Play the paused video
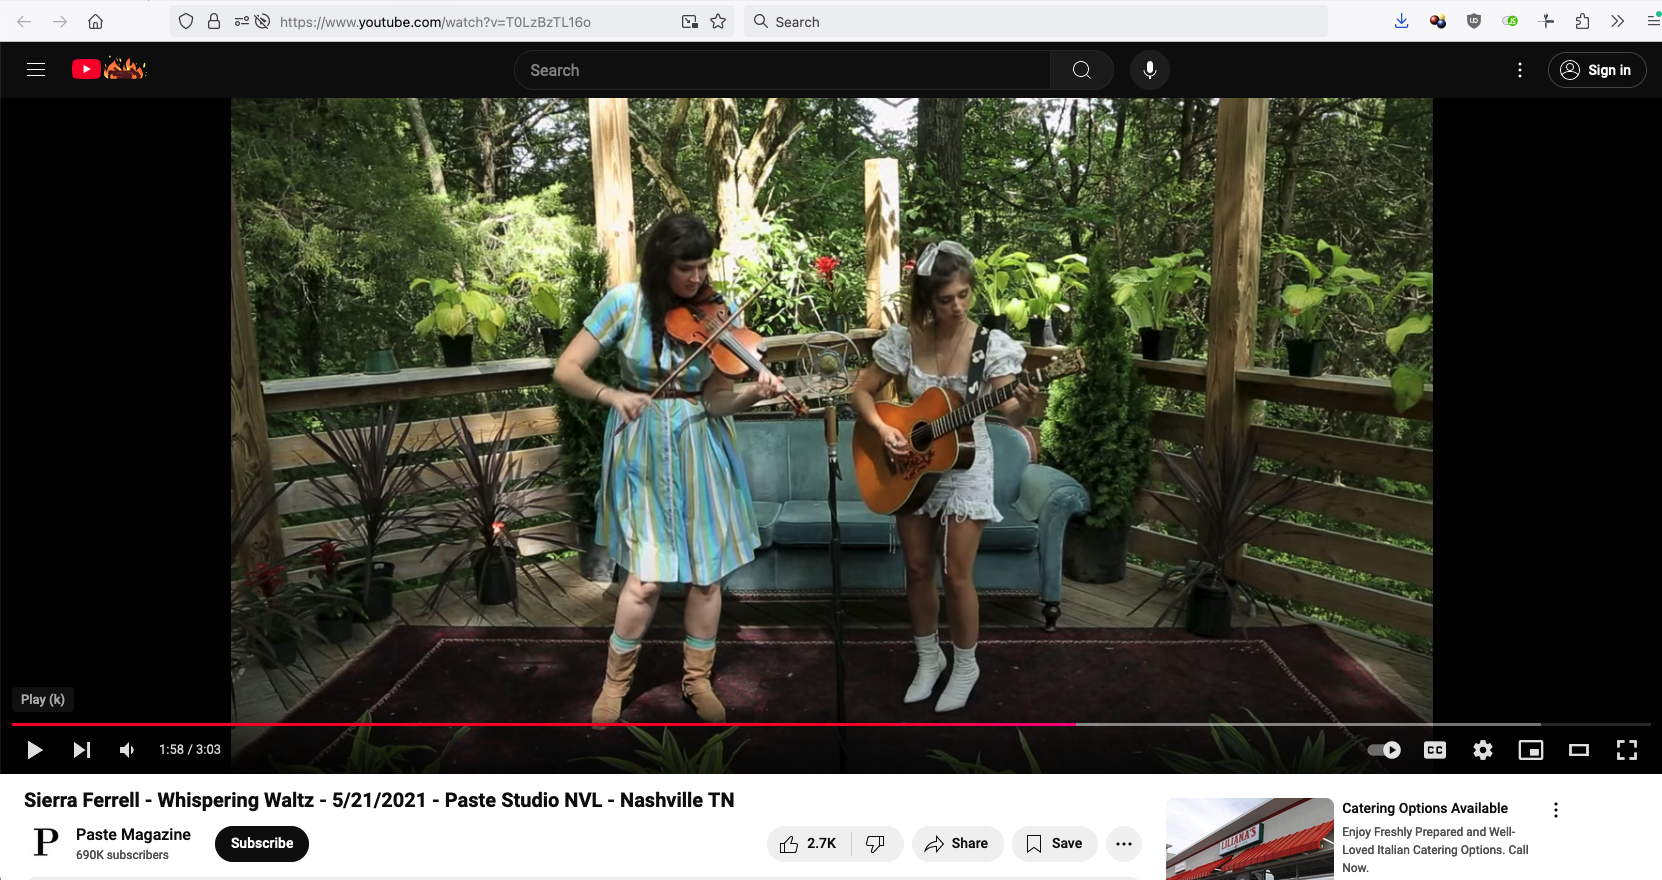This screenshot has width=1662, height=880. click(34, 750)
